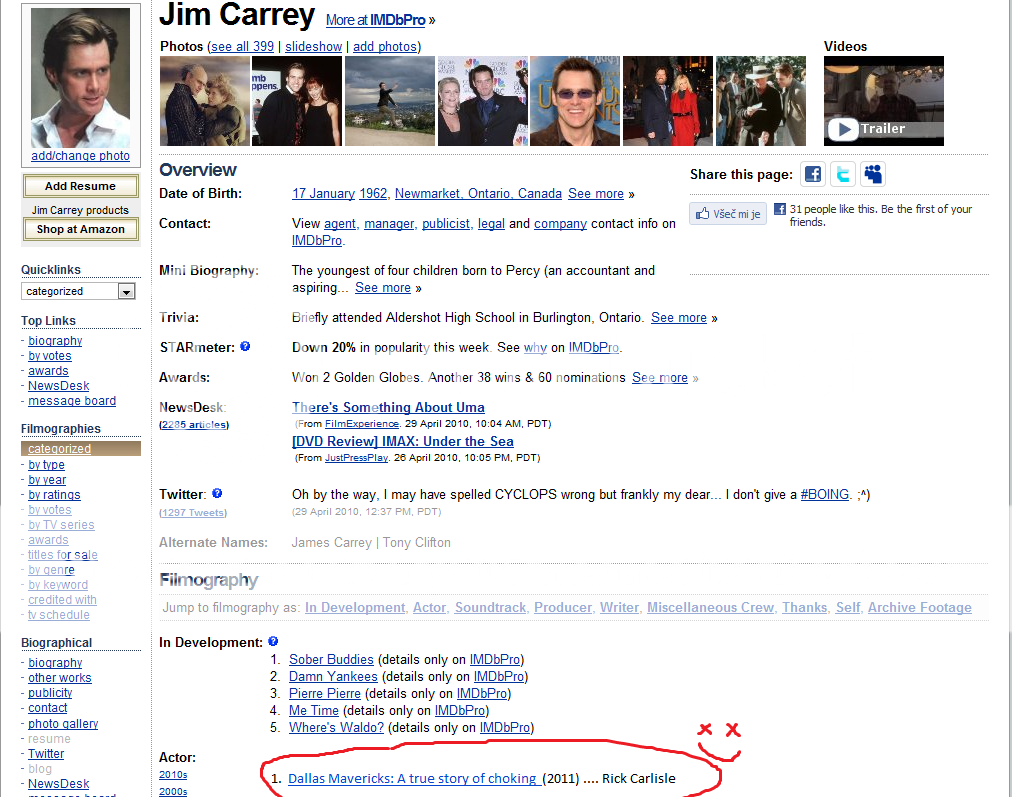Share page via Facebook icon
Viewport: 1012px width, 797px height.
(813, 174)
